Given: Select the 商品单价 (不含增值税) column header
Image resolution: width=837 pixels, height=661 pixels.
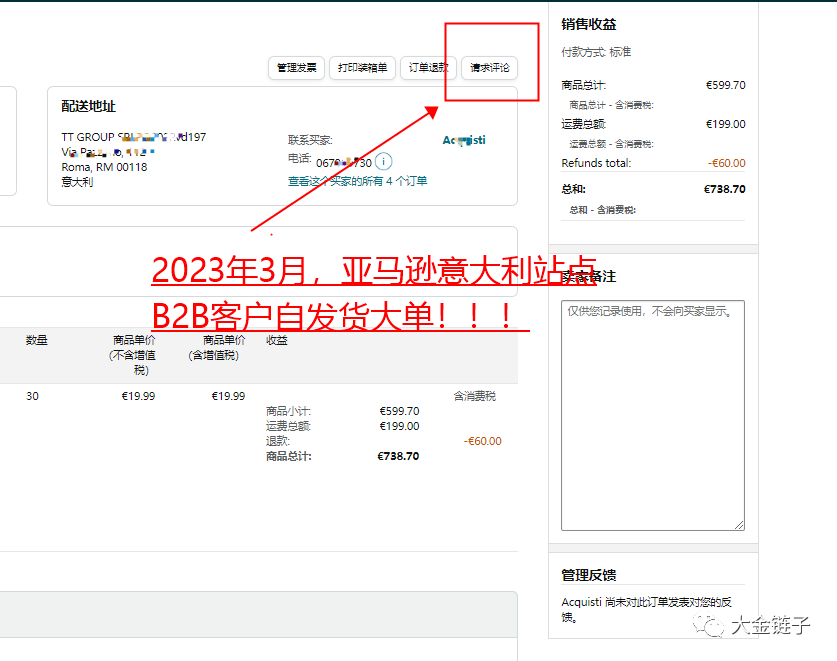Looking at the screenshot, I should (x=133, y=355).
